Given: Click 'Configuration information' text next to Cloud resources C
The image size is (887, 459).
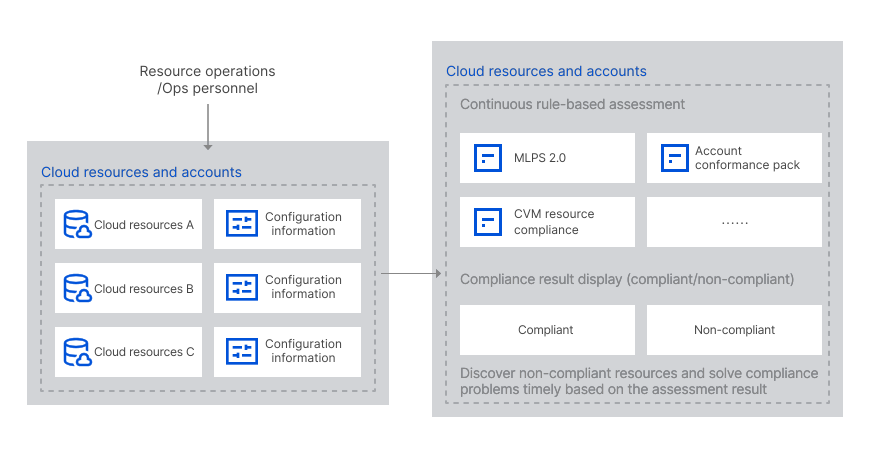Looking at the screenshot, I should click(x=303, y=351).
